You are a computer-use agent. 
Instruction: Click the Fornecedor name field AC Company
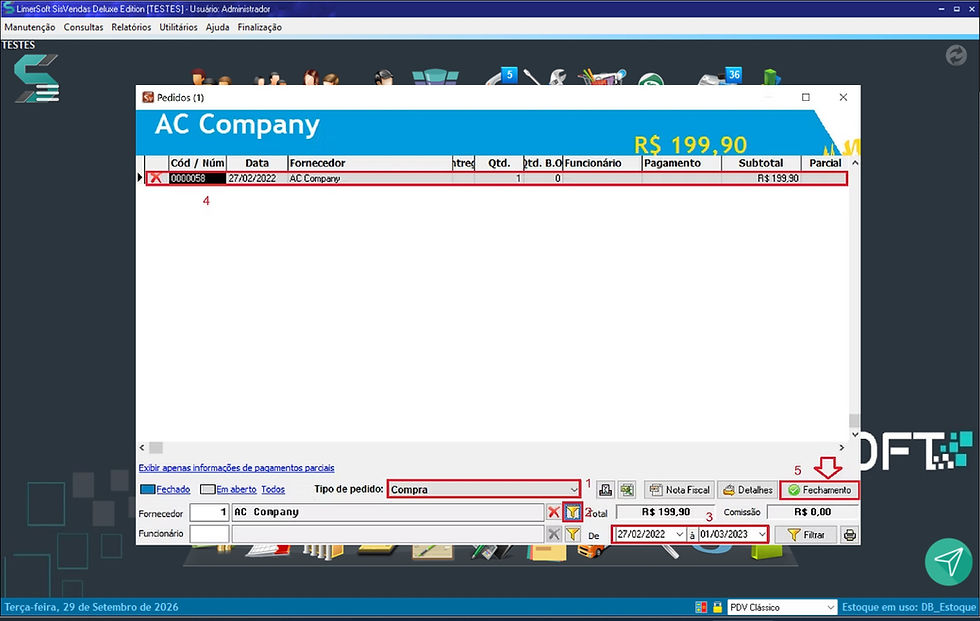(x=388, y=513)
